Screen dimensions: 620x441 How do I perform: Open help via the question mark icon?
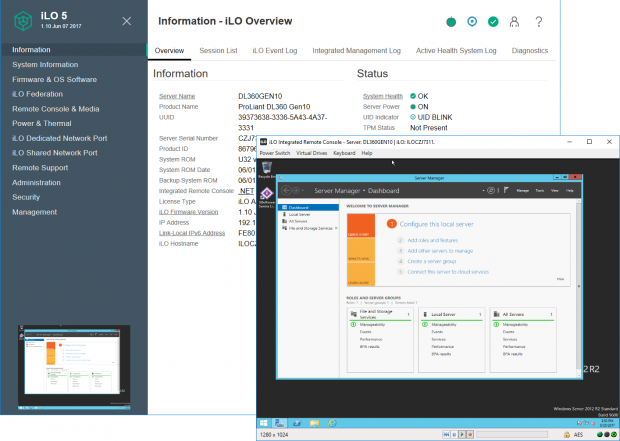(540, 21)
